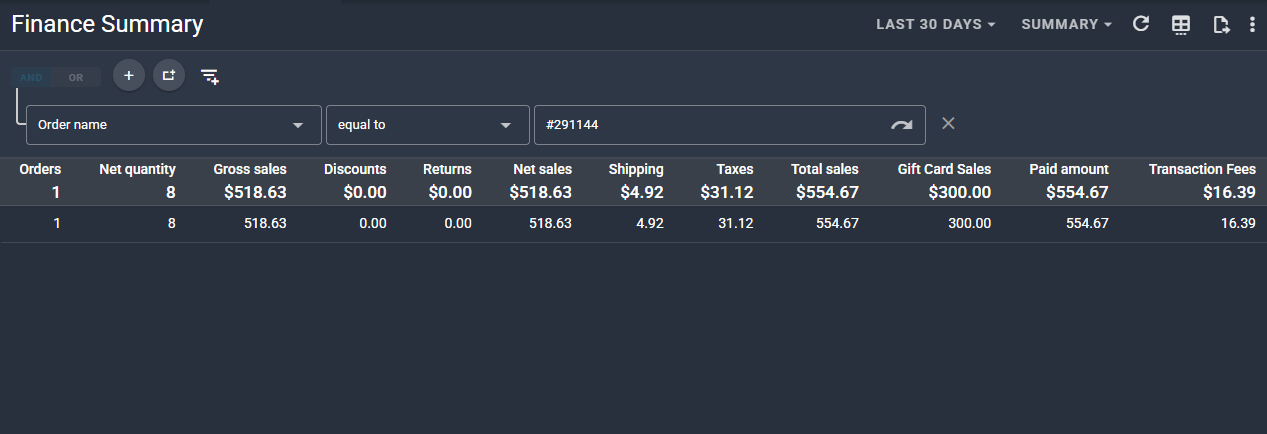Viewport: 1267px width, 434px height.
Task: Click the Total sales column header
Action: [824, 169]
